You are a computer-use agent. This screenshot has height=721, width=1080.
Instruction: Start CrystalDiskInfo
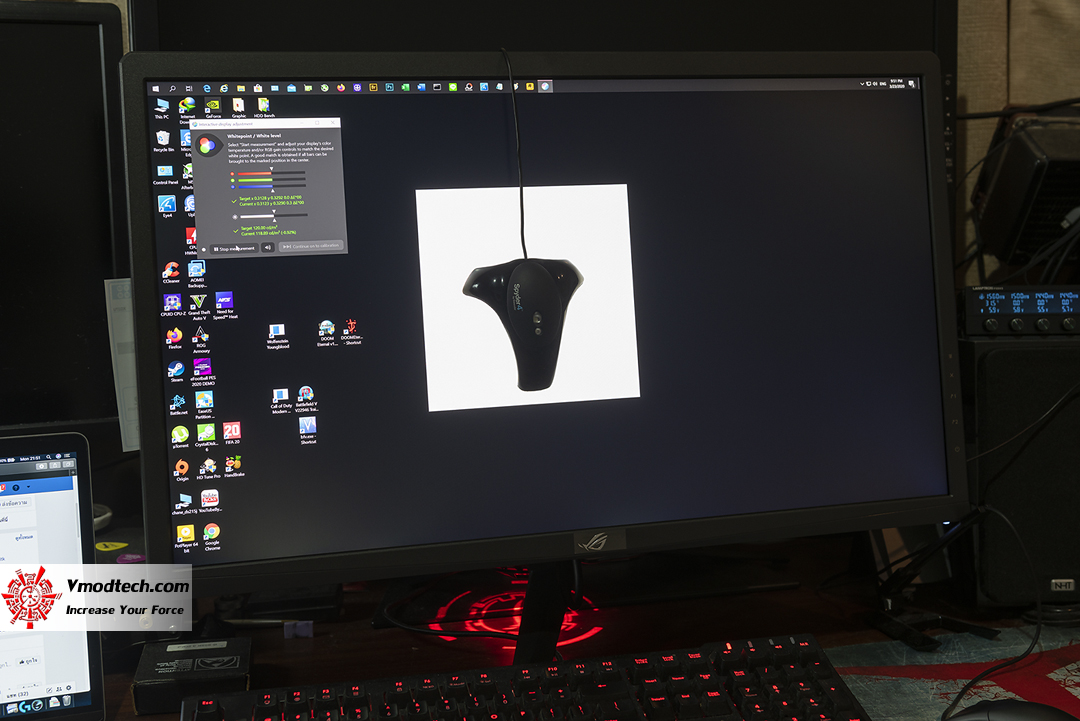click(205, 433)
